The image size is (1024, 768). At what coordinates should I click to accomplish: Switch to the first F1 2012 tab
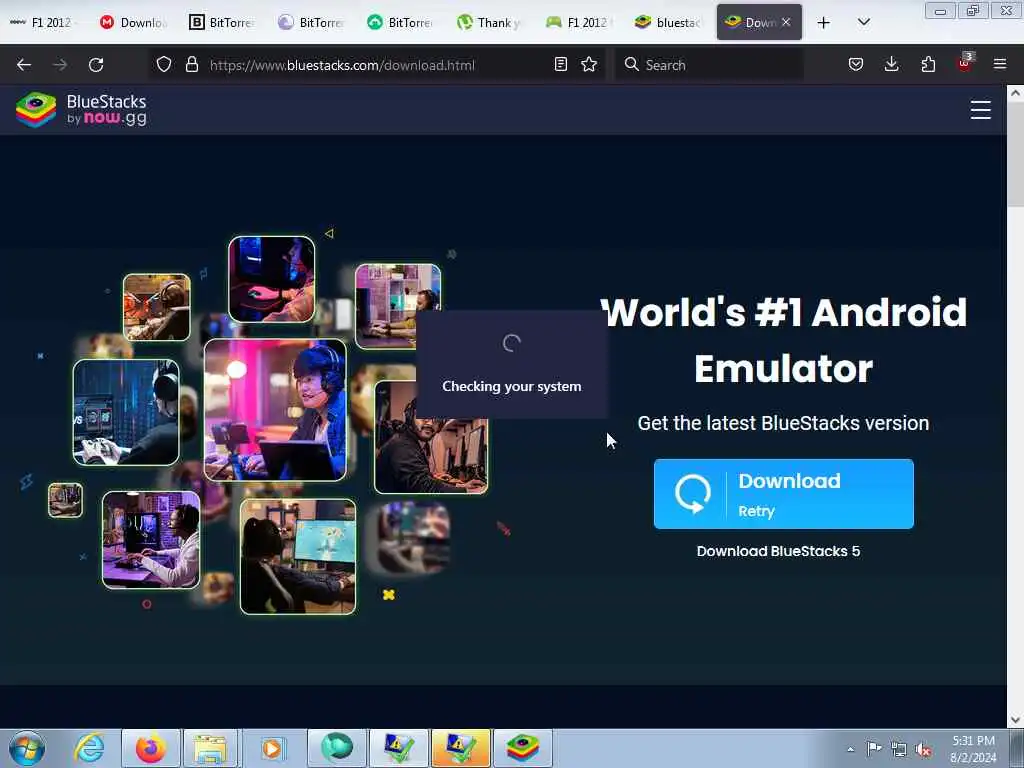pos(44,23)
